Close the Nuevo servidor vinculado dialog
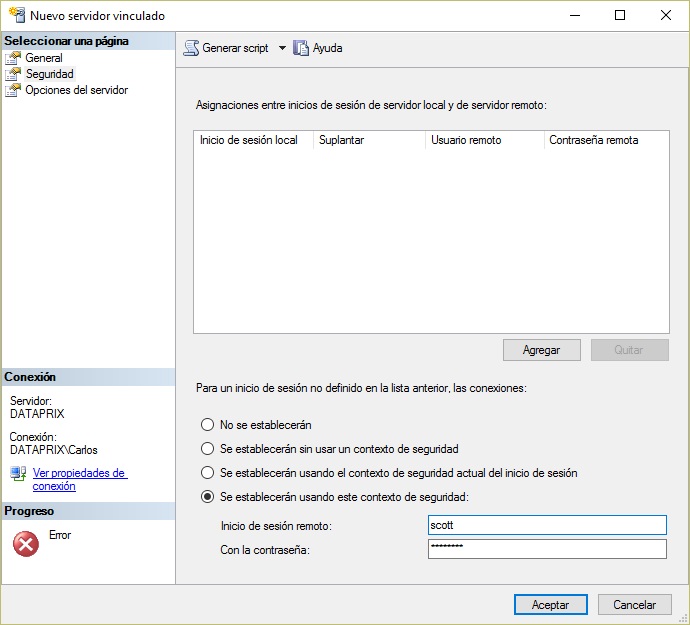 tap(666, 15)
